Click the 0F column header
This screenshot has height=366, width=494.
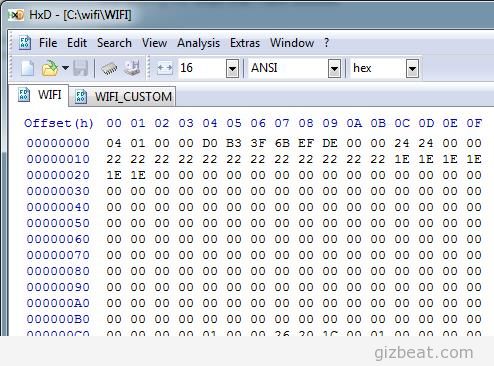[x=474, y=123]
